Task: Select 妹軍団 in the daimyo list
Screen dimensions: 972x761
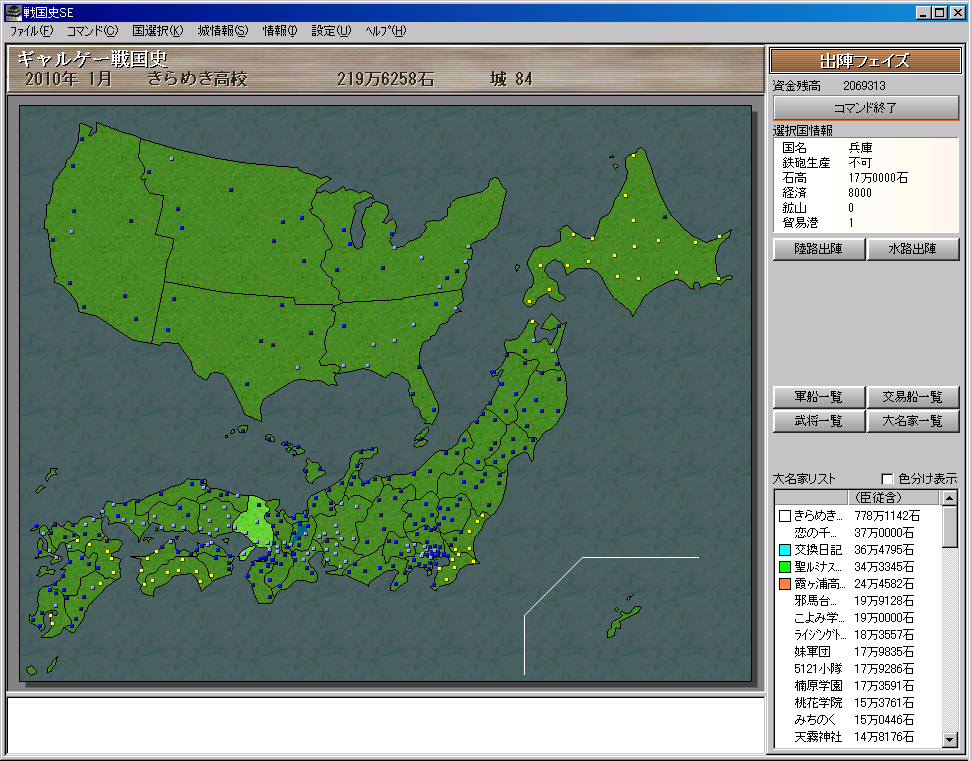Action: tap(858, 651)
